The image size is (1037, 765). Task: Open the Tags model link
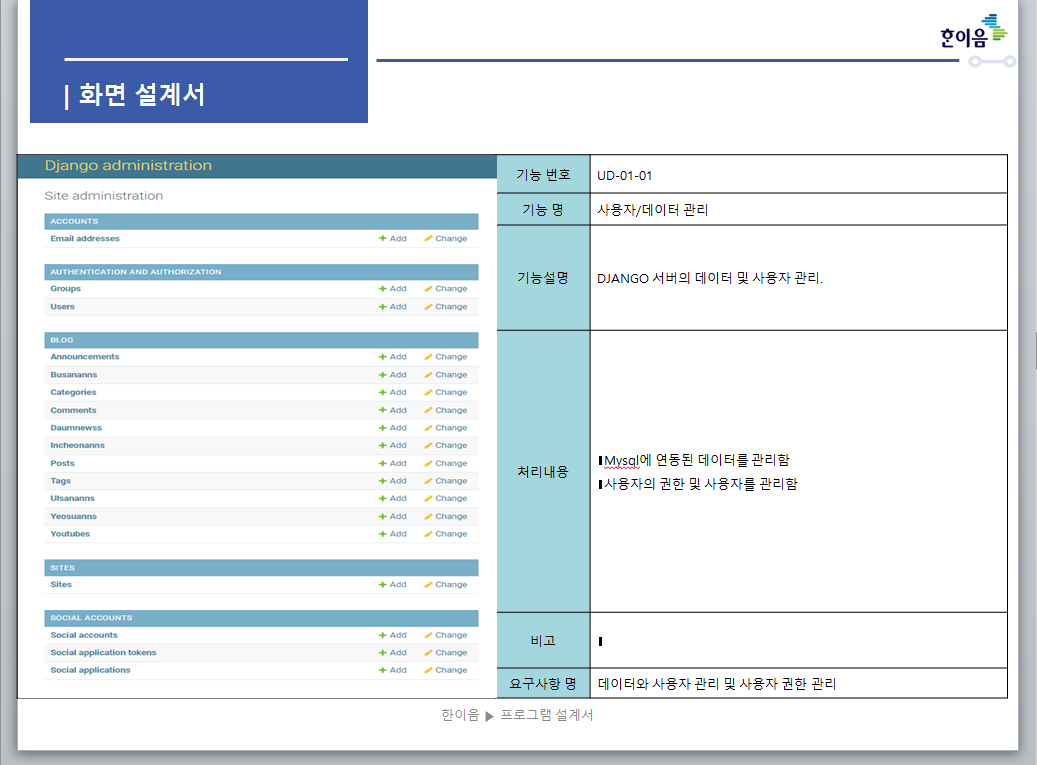pos(60,481)
